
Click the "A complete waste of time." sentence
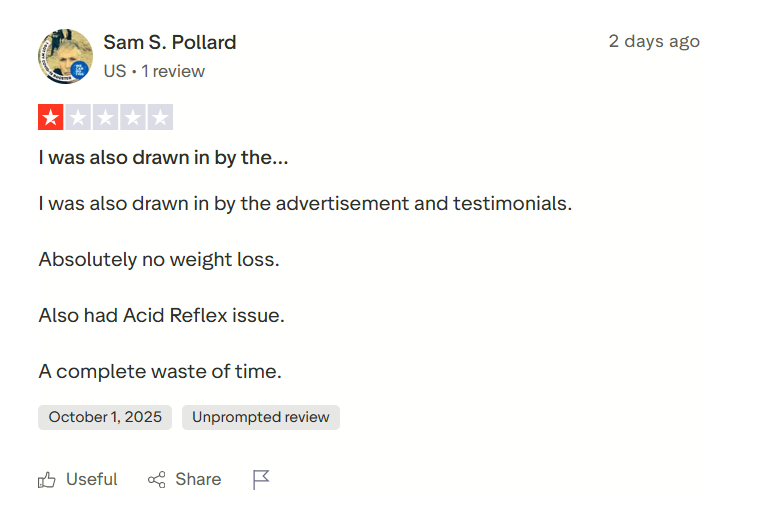tap(160, 371)
